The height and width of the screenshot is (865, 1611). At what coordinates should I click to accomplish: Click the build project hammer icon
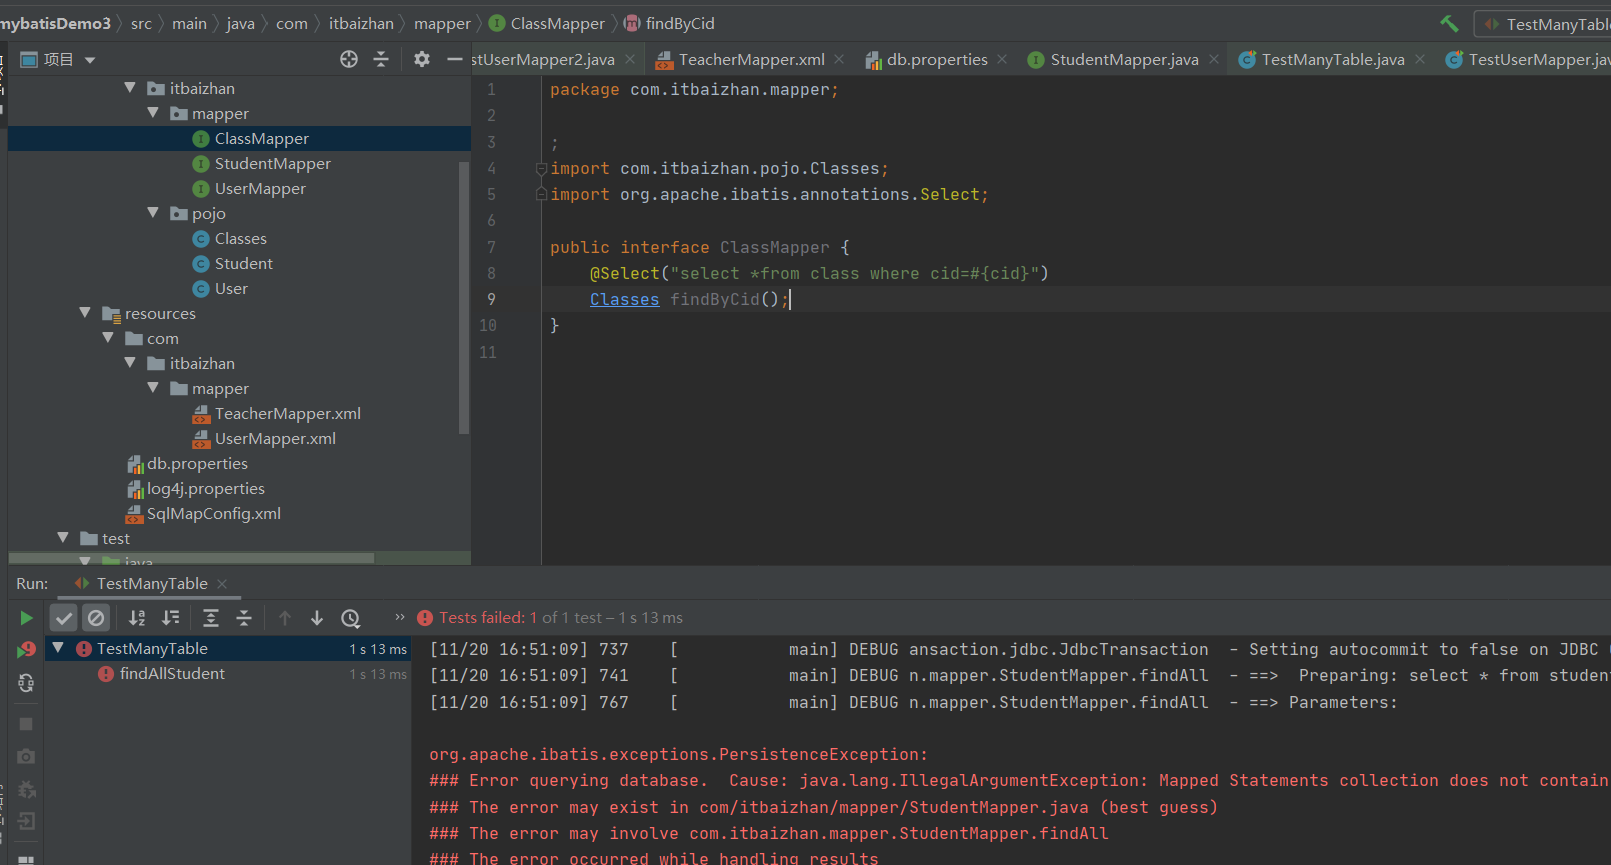pos(1449,23)
